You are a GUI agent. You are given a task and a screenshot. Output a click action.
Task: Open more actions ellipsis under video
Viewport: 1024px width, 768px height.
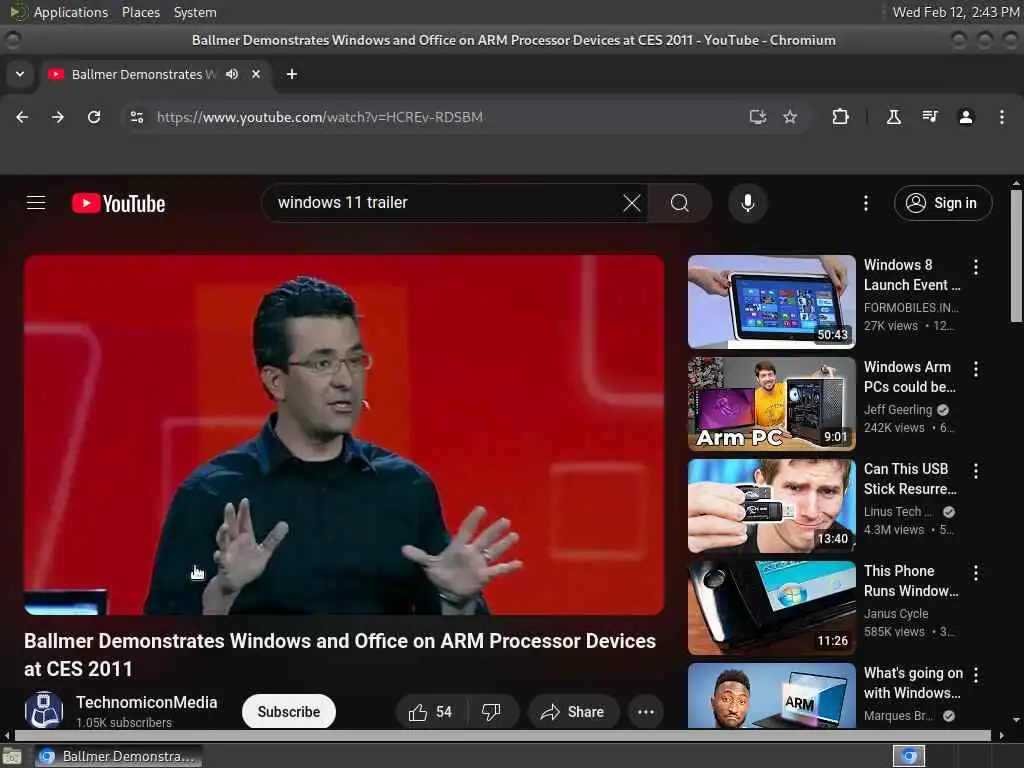click(646, 712)
